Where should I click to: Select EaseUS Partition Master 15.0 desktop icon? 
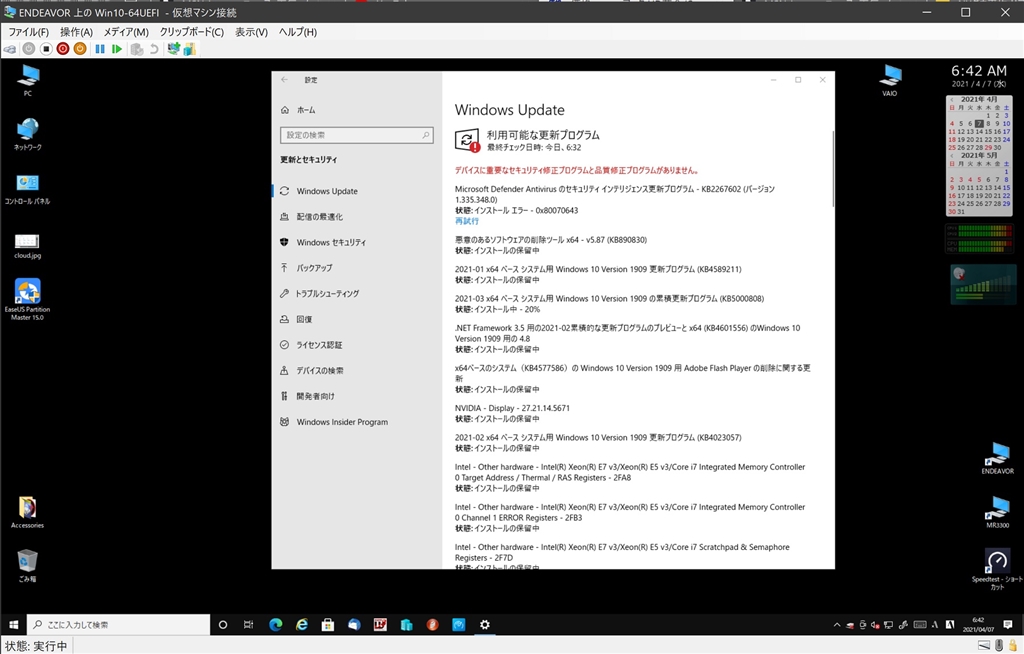27,300
